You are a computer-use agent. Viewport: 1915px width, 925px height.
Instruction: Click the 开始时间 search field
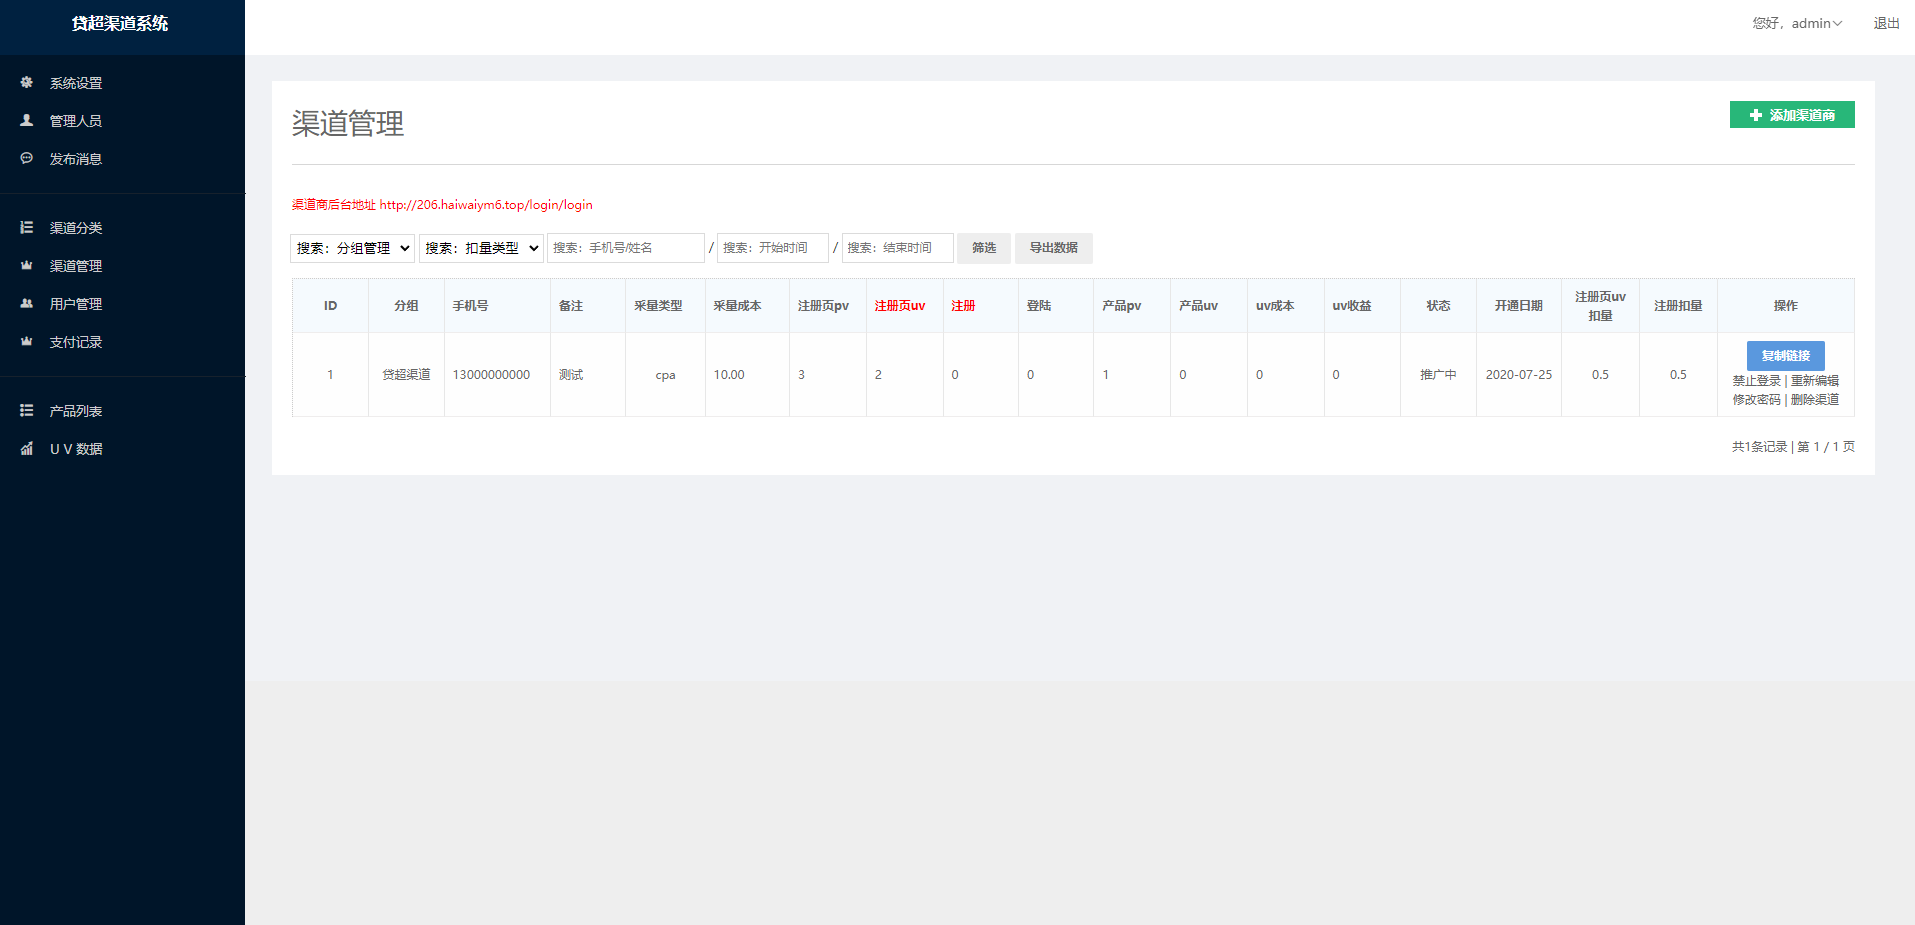772,248
